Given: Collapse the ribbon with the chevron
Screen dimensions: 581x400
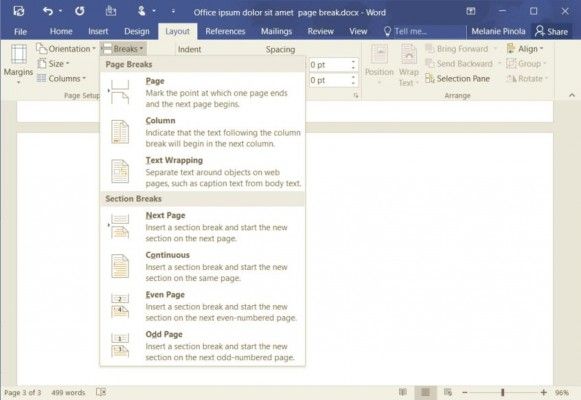Looking at the screenshot, I should 571,95.
